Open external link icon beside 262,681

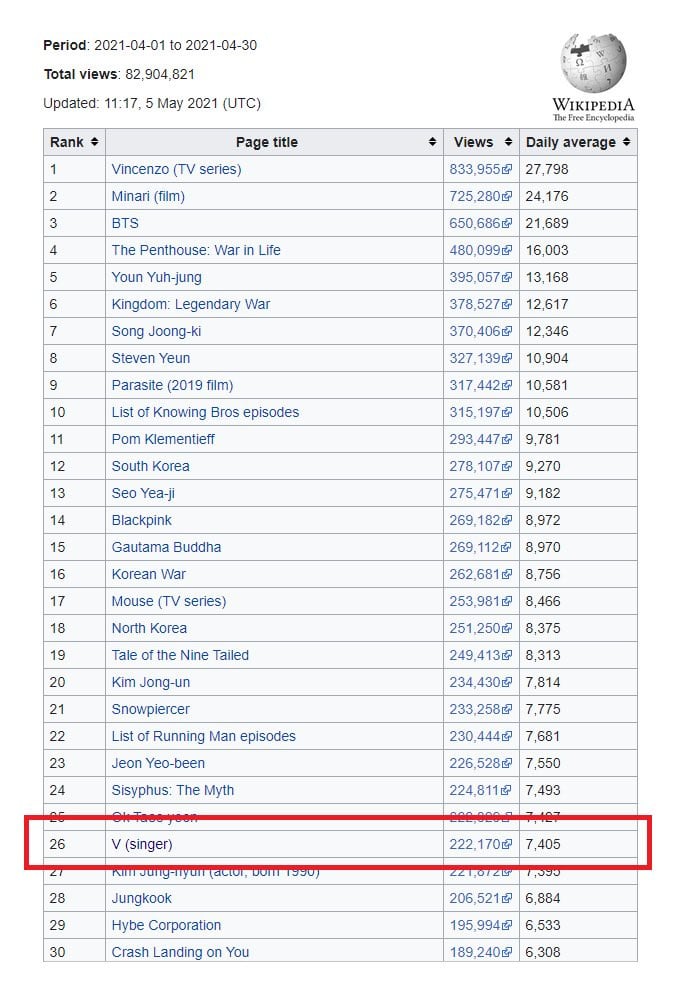pos(507,574)
